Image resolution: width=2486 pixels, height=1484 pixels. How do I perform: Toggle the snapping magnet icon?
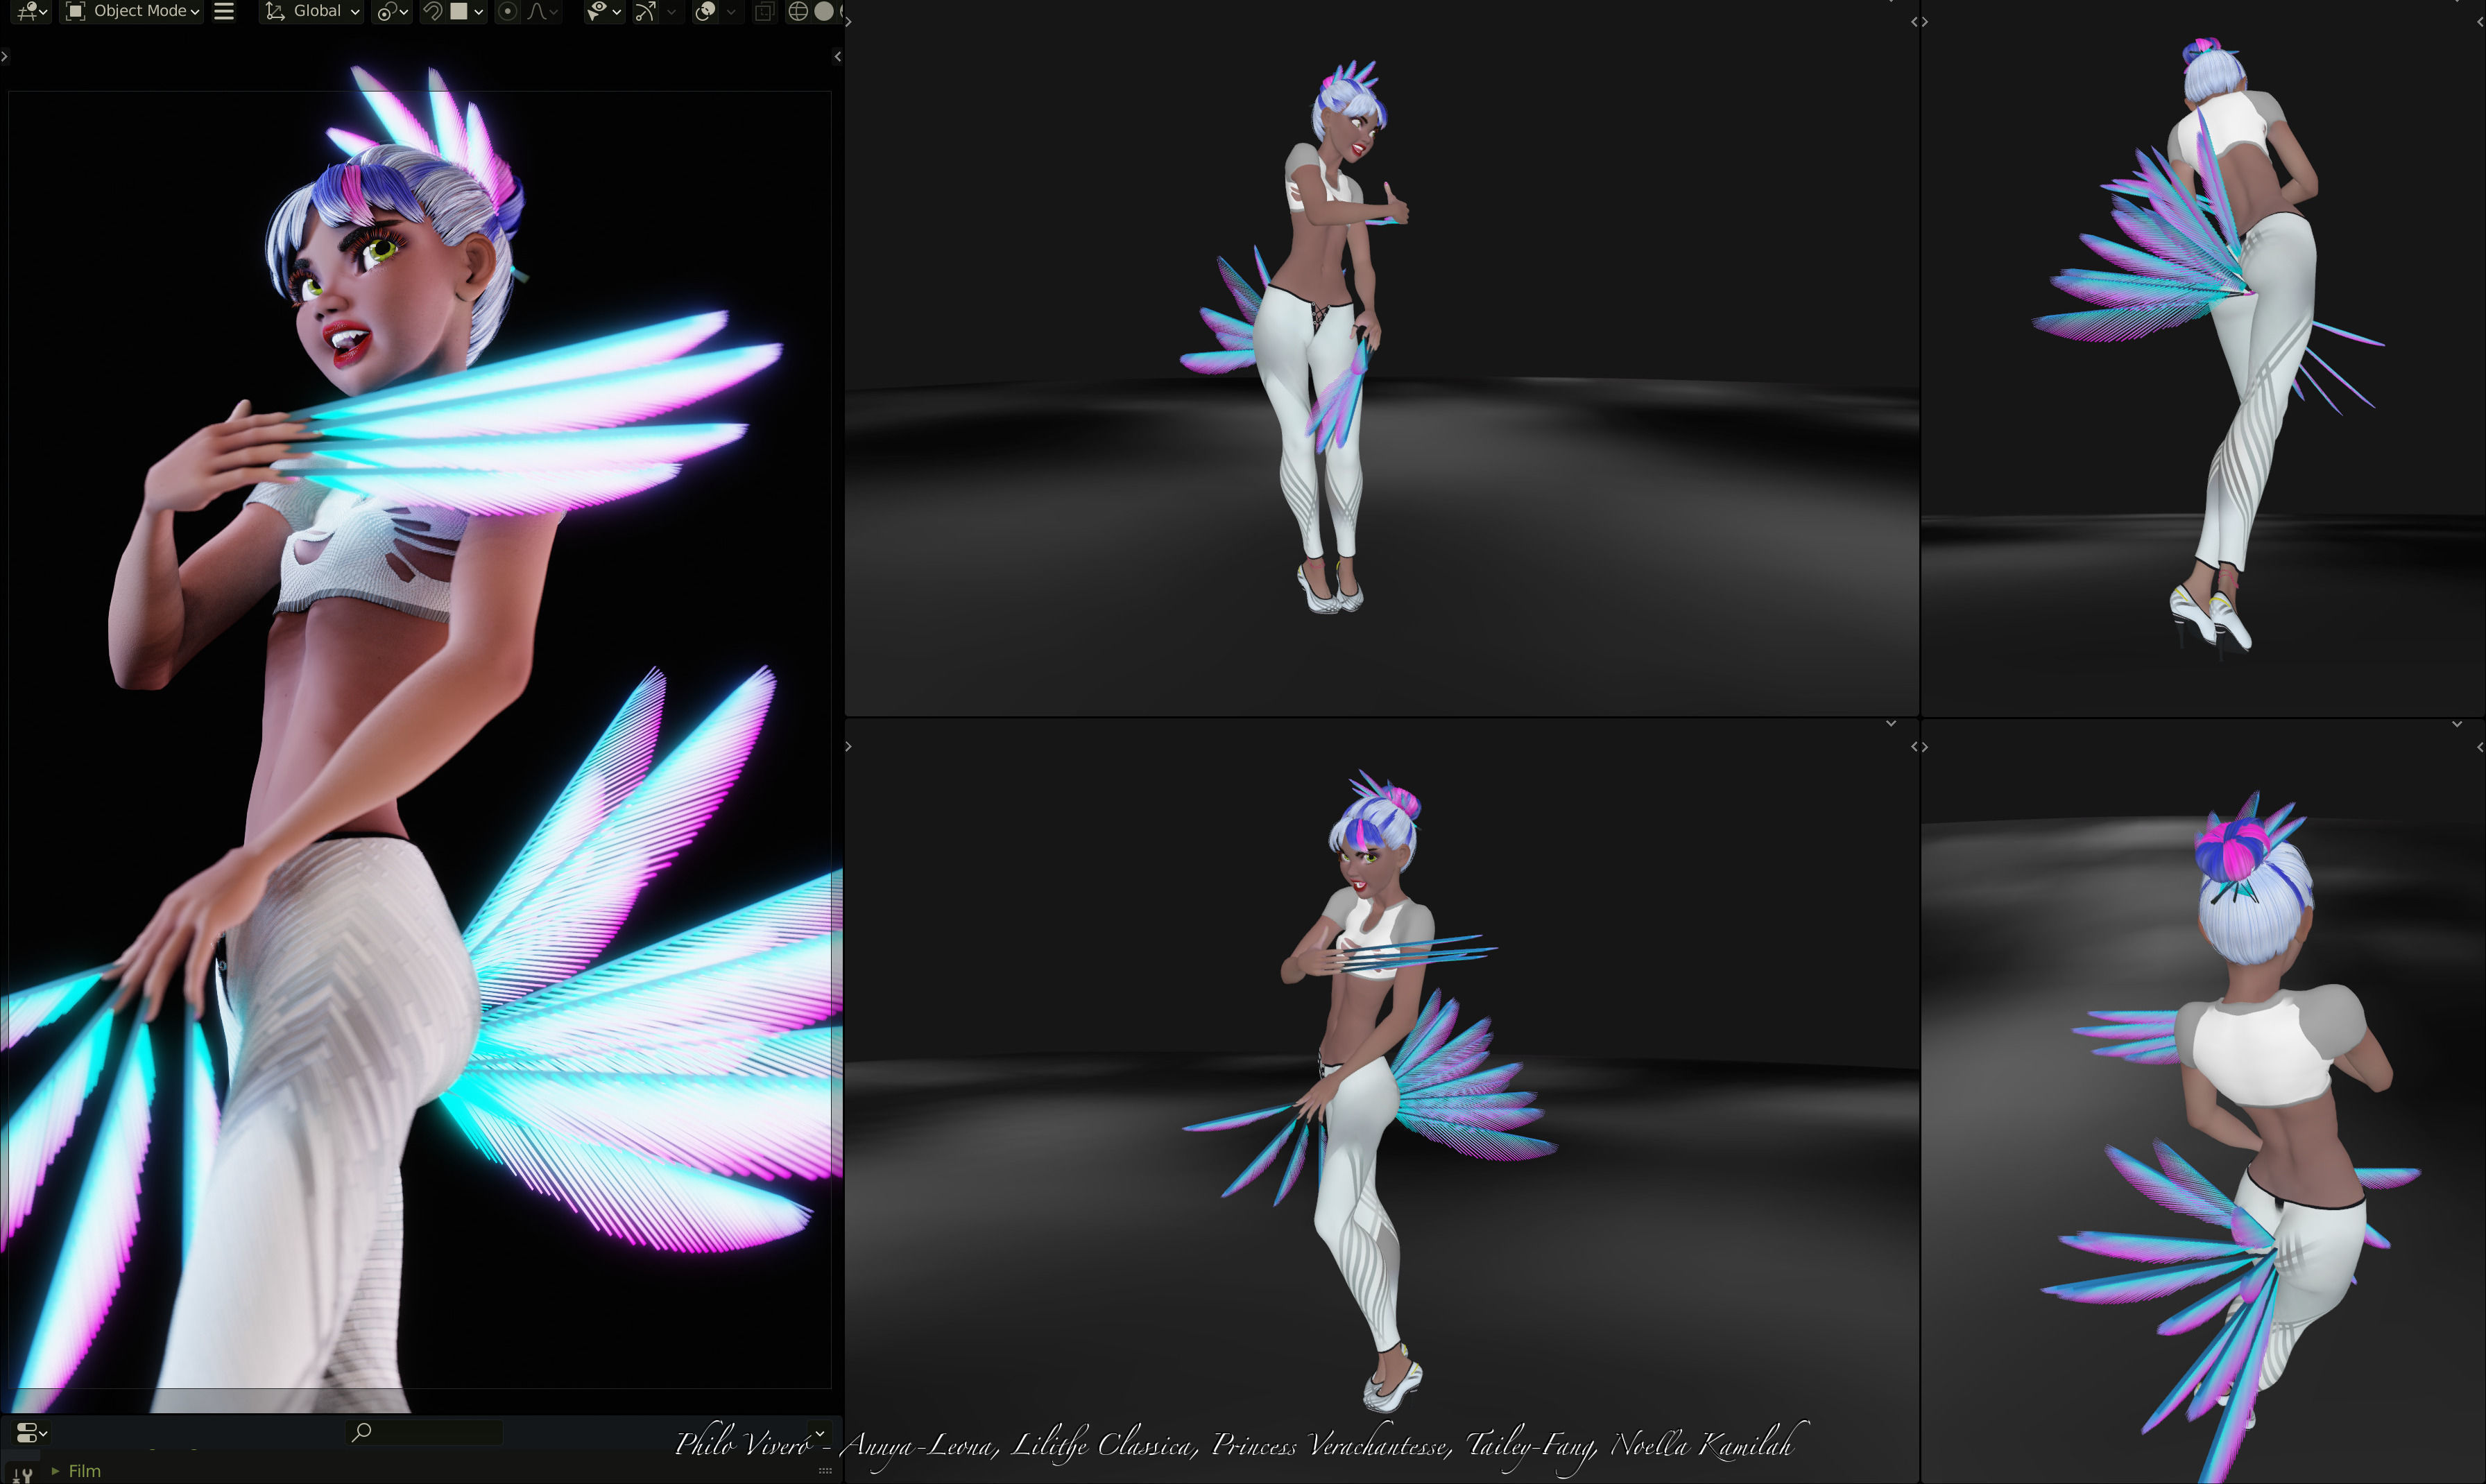(x=433, y=11)
